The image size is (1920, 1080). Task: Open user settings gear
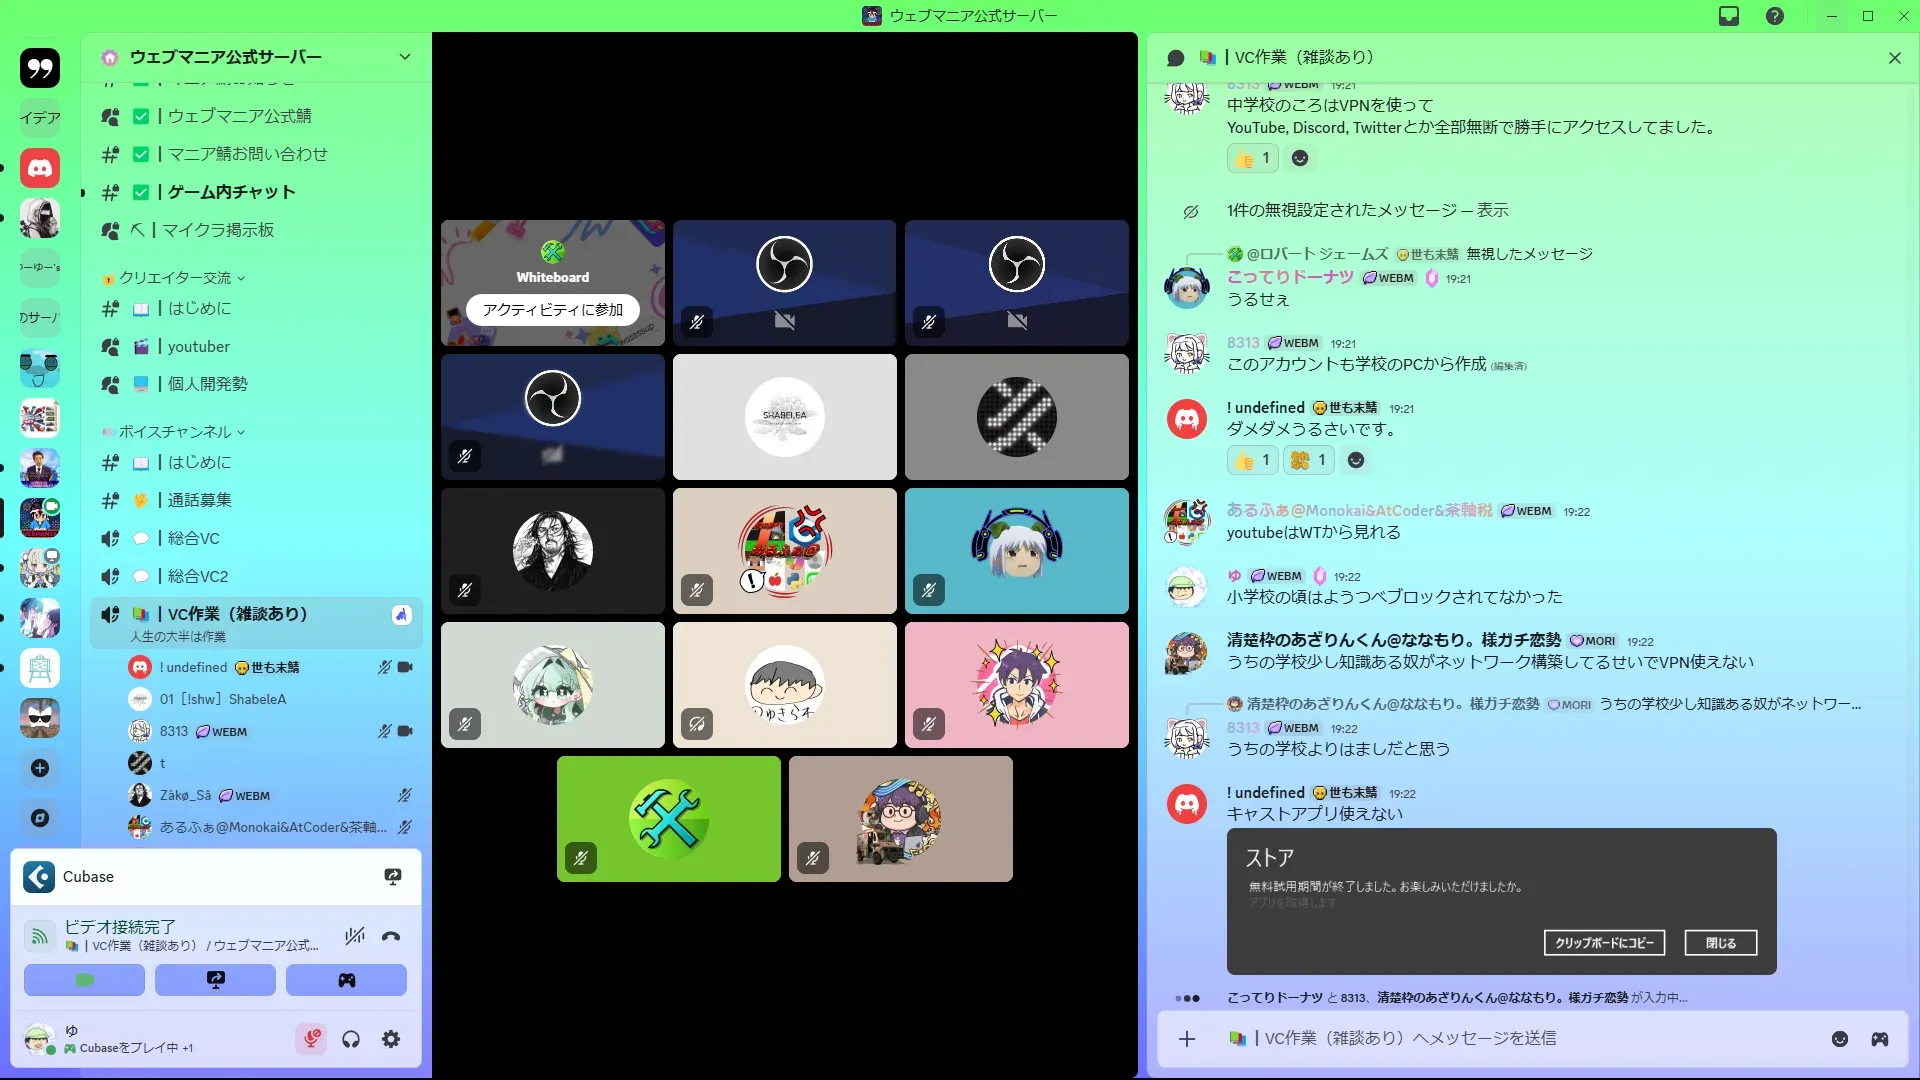391,1040
